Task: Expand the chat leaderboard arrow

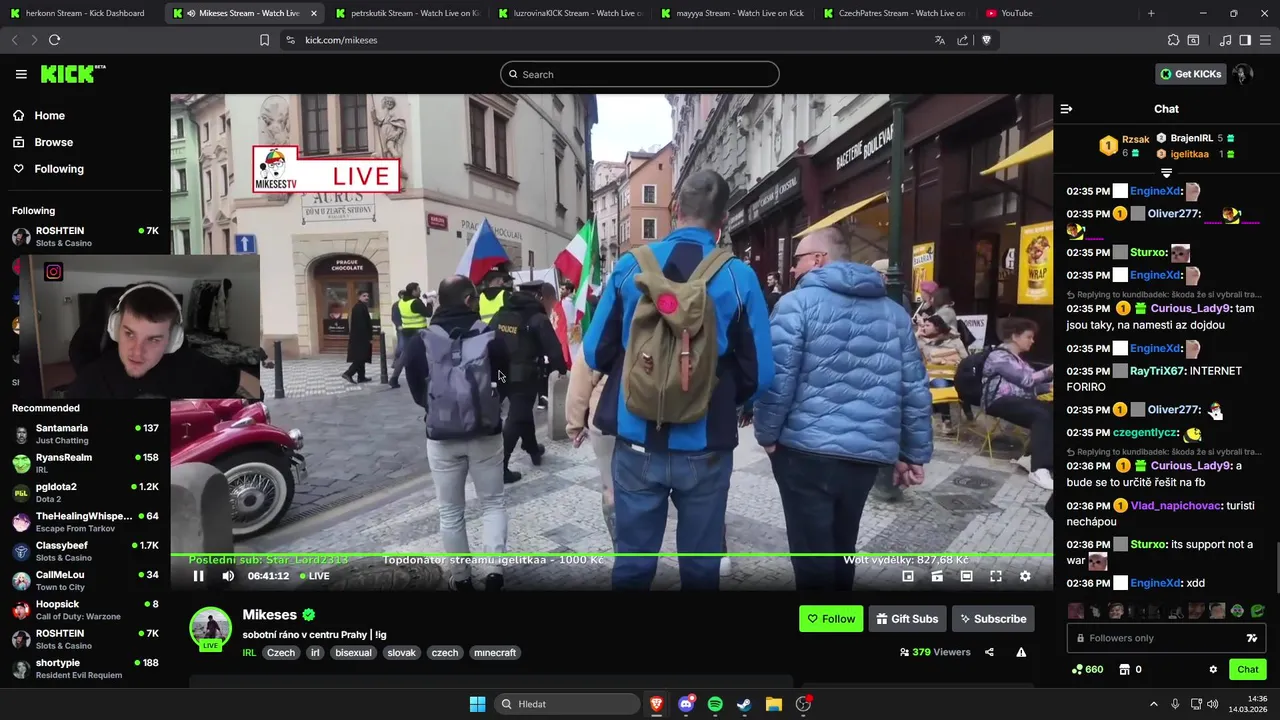Action: pos(1166,173)
